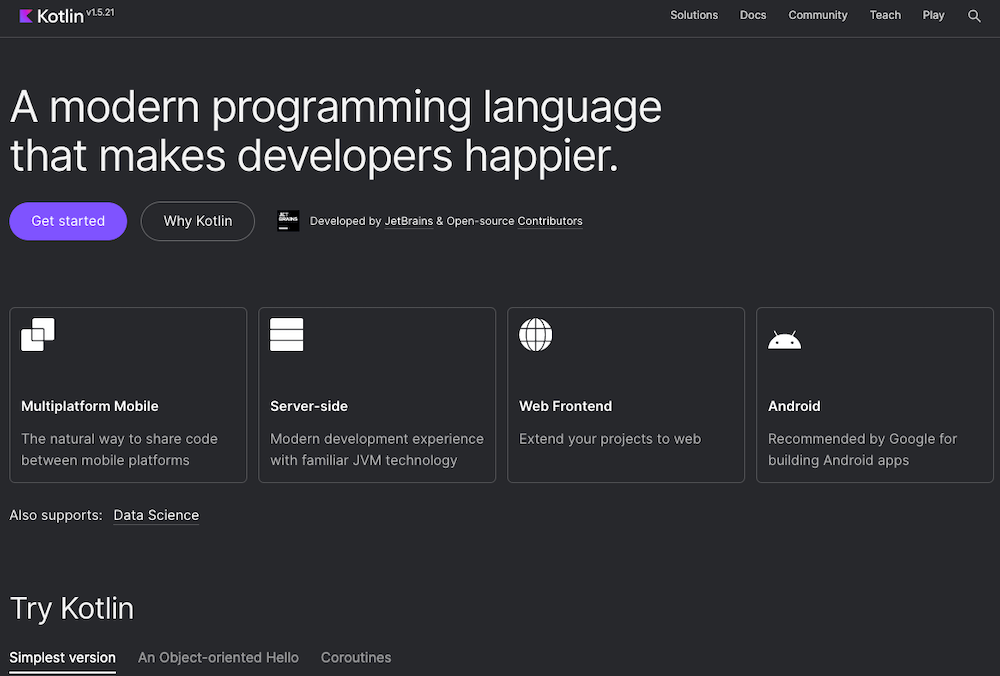
Task: Click the JetBrains logo icon
Action: pyautogui.click(x=288, y=221)
